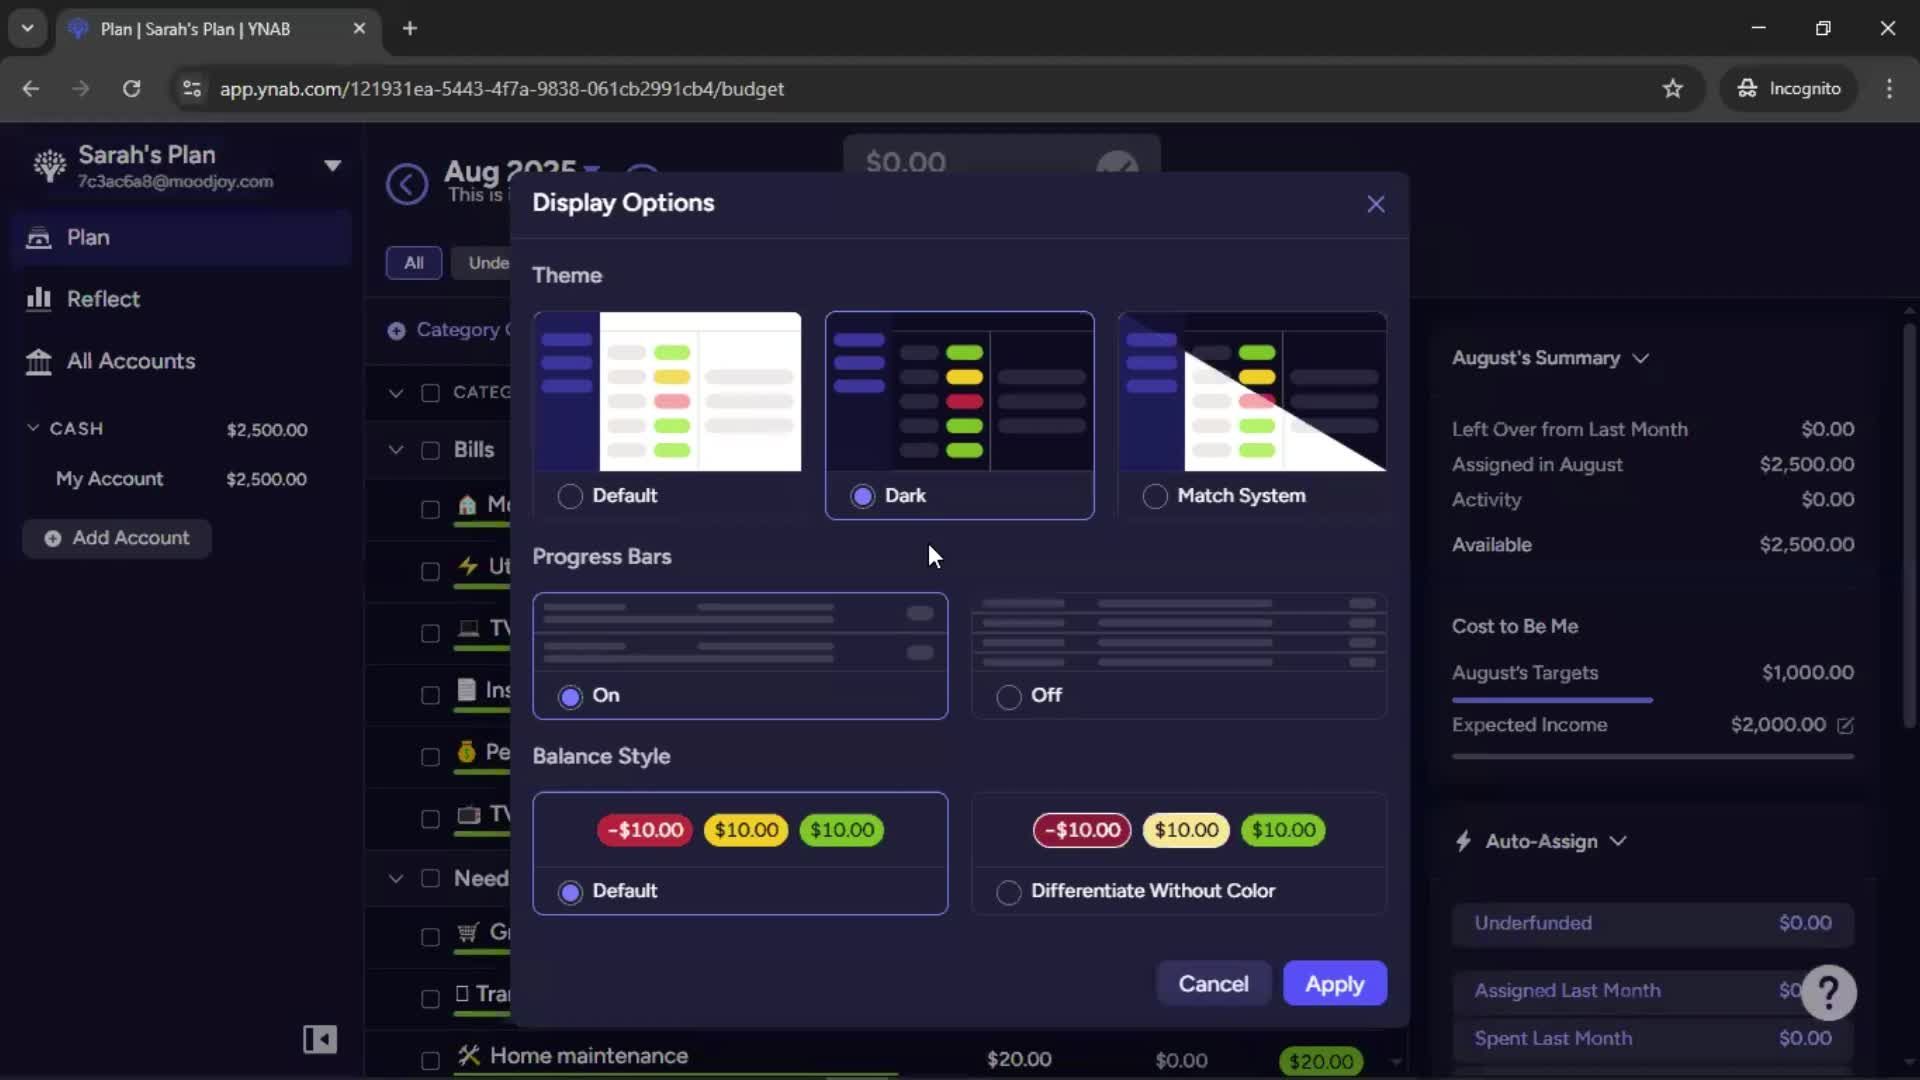Viewport: 1920px width, 1080px height.
Task: Click the All Accounts bank icon
Action: [x=38, y=361]
